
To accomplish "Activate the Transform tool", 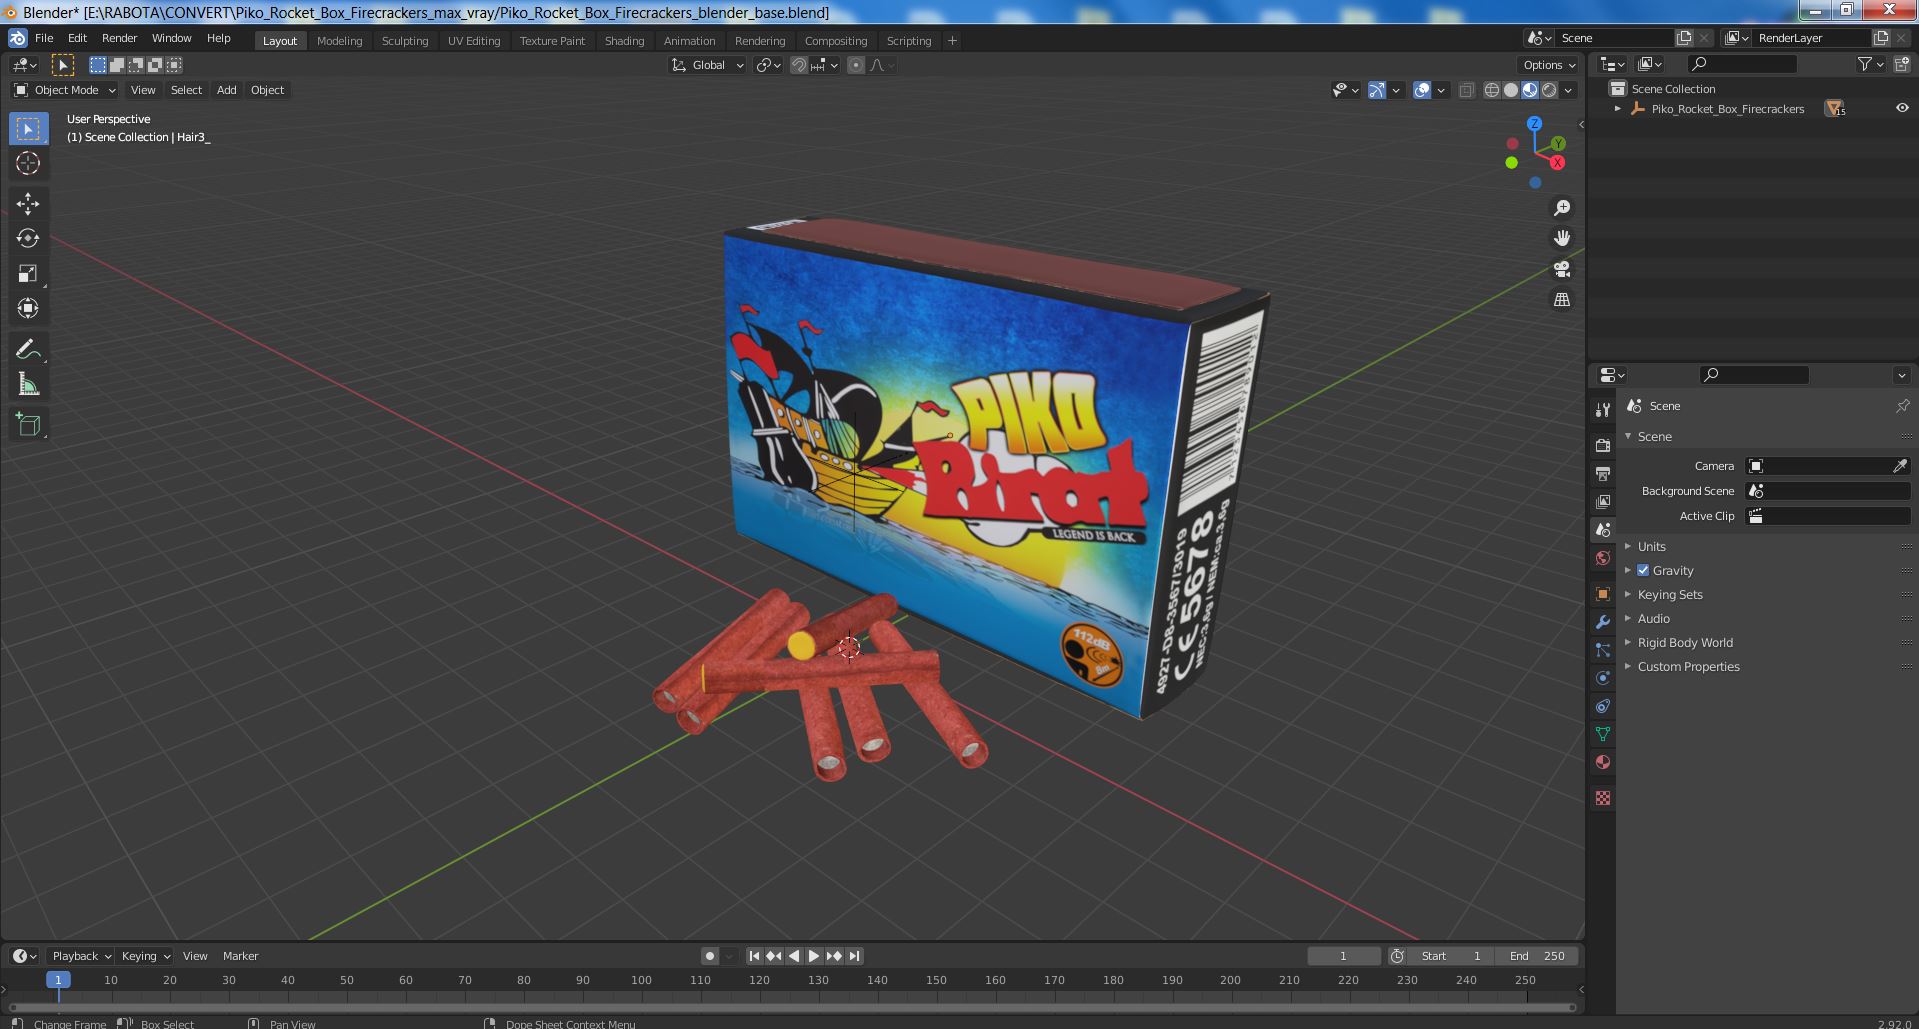I will pyautogui.click(x=28, y=309).
